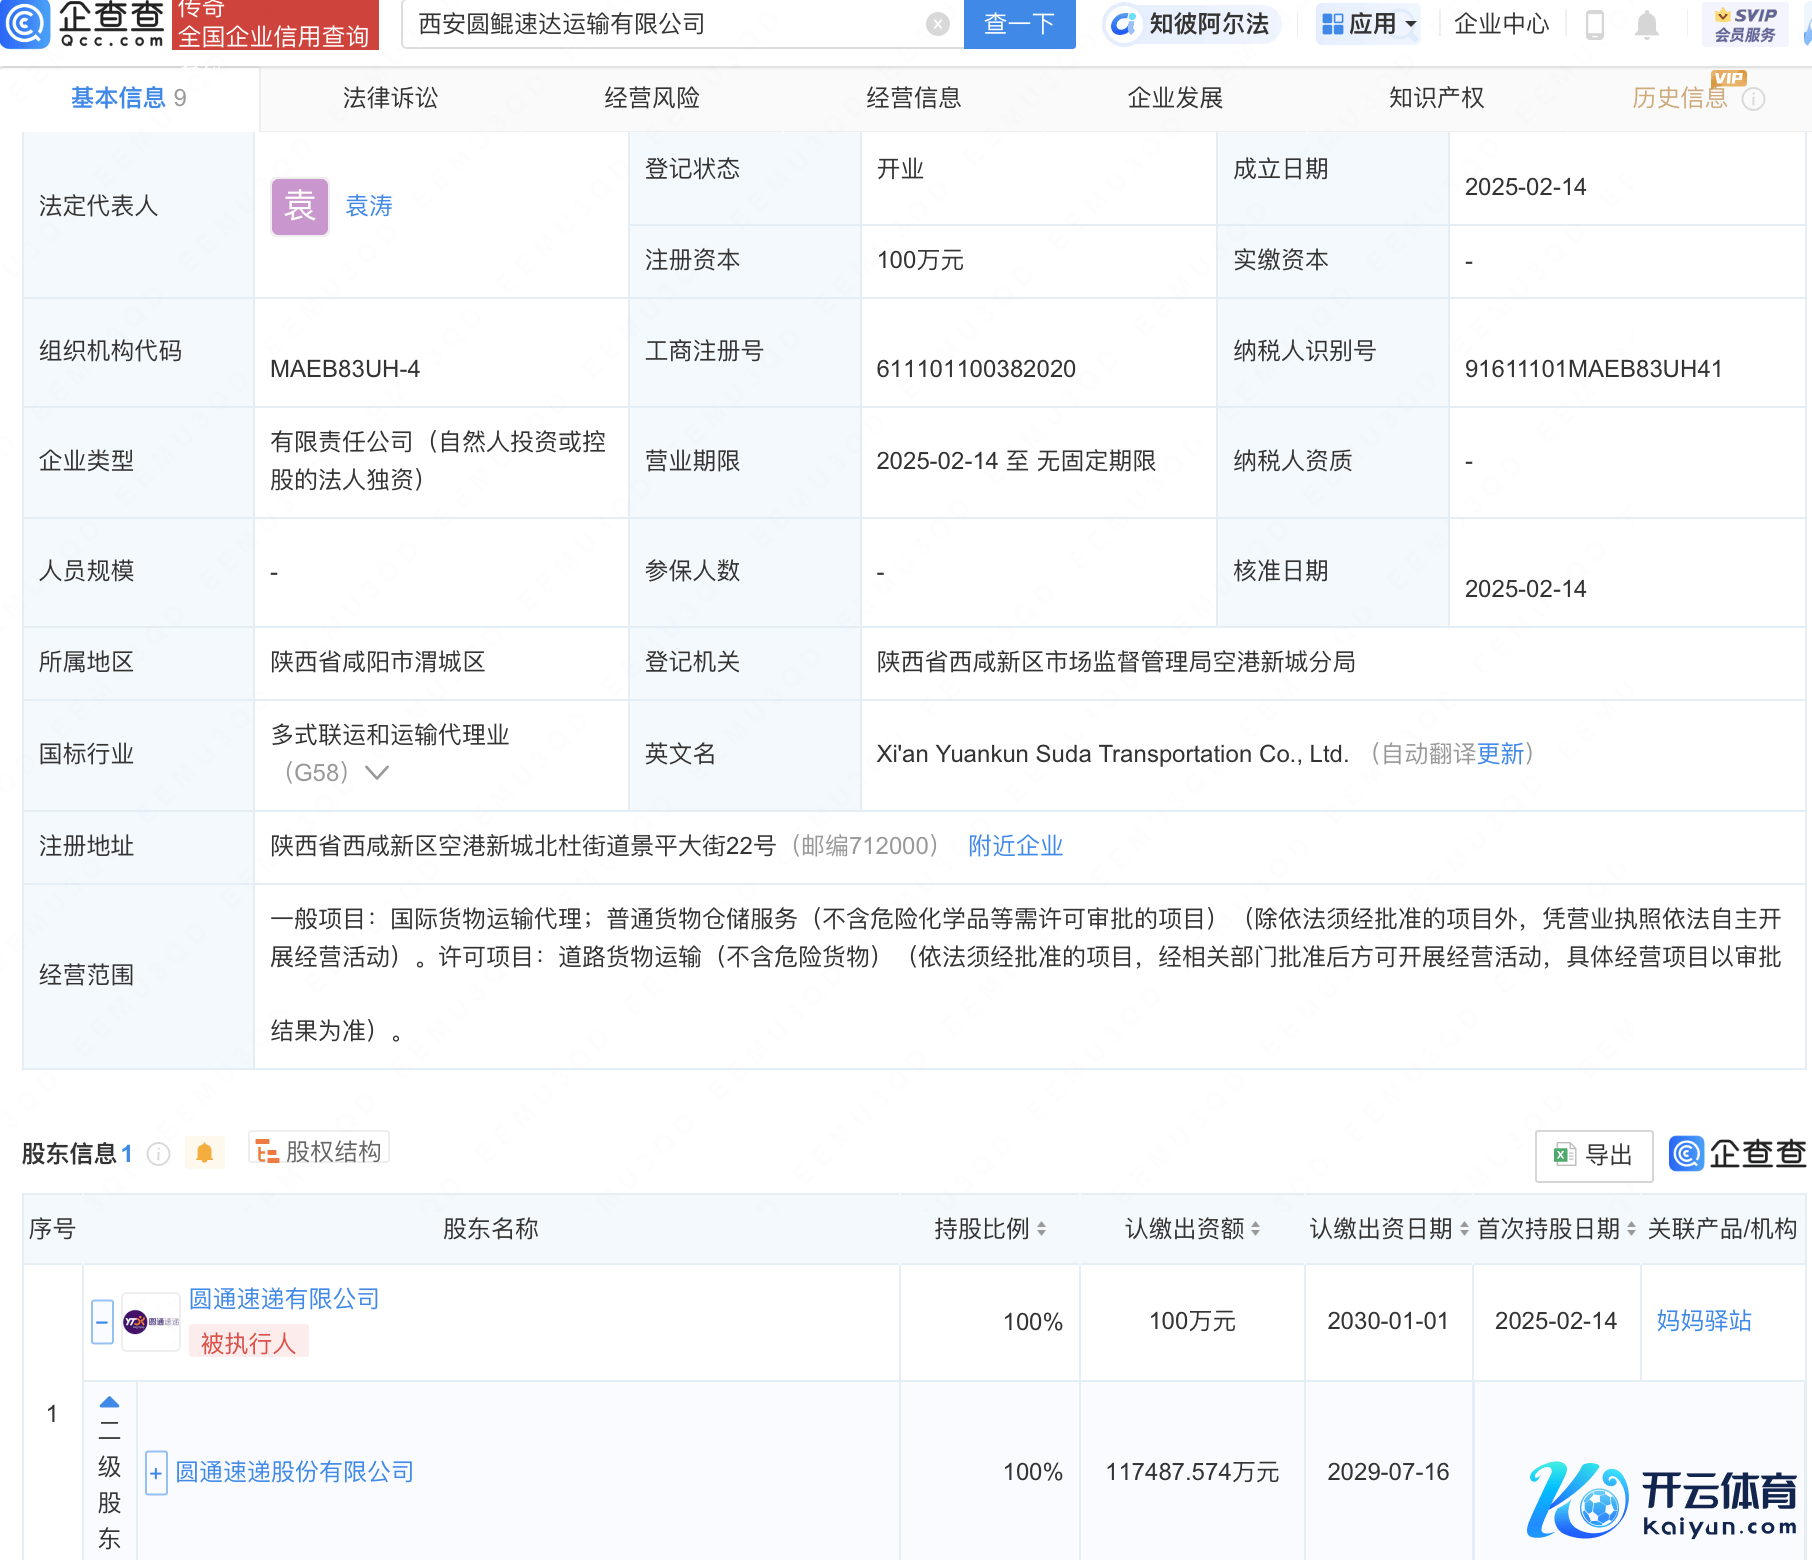The width and height of the screenshot is (1812, 1560).
Task: Open the notifications bell in header
Action: (x=1646, y=24)
